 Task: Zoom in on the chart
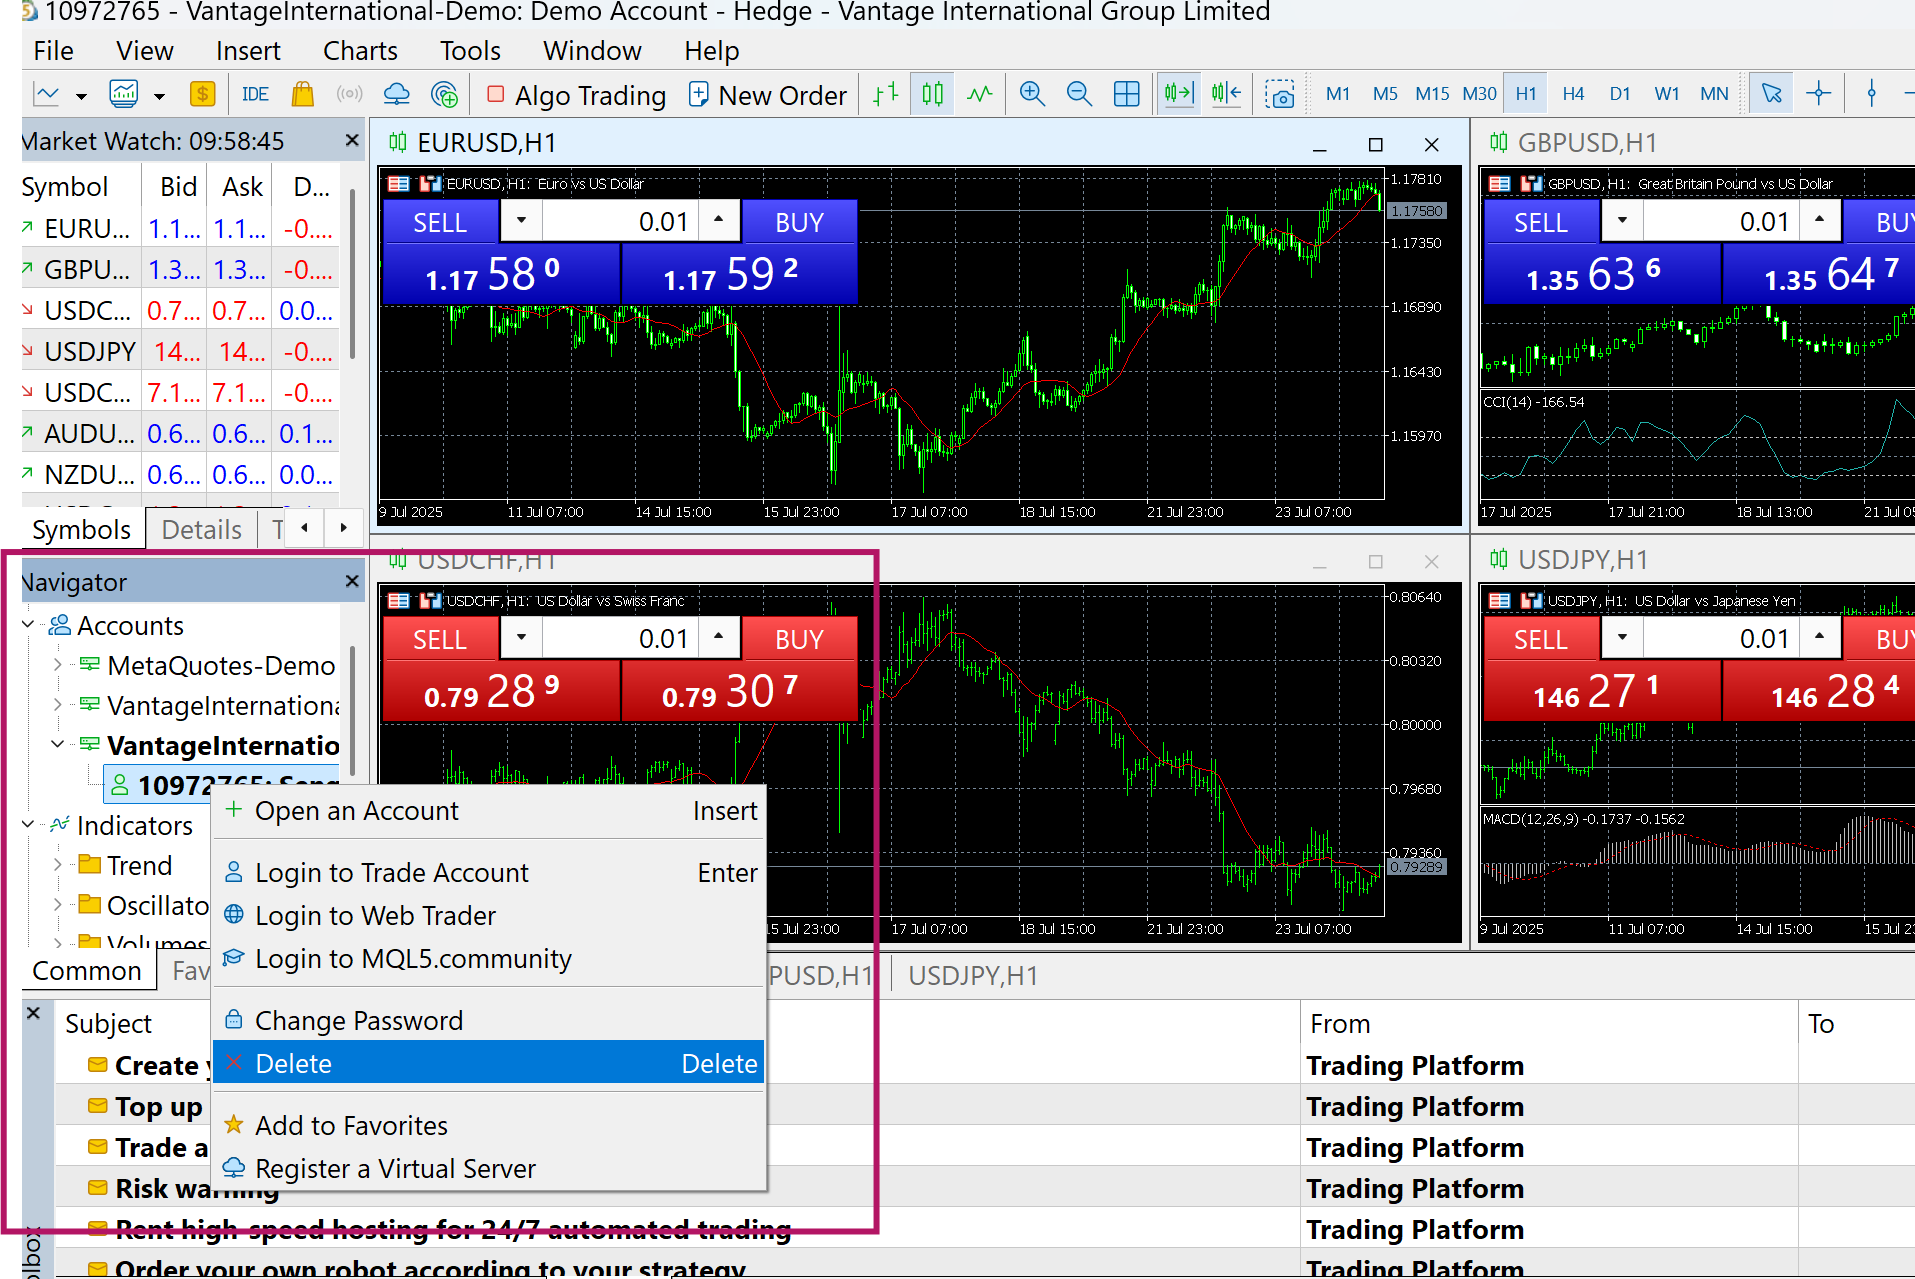point(1031,95)
